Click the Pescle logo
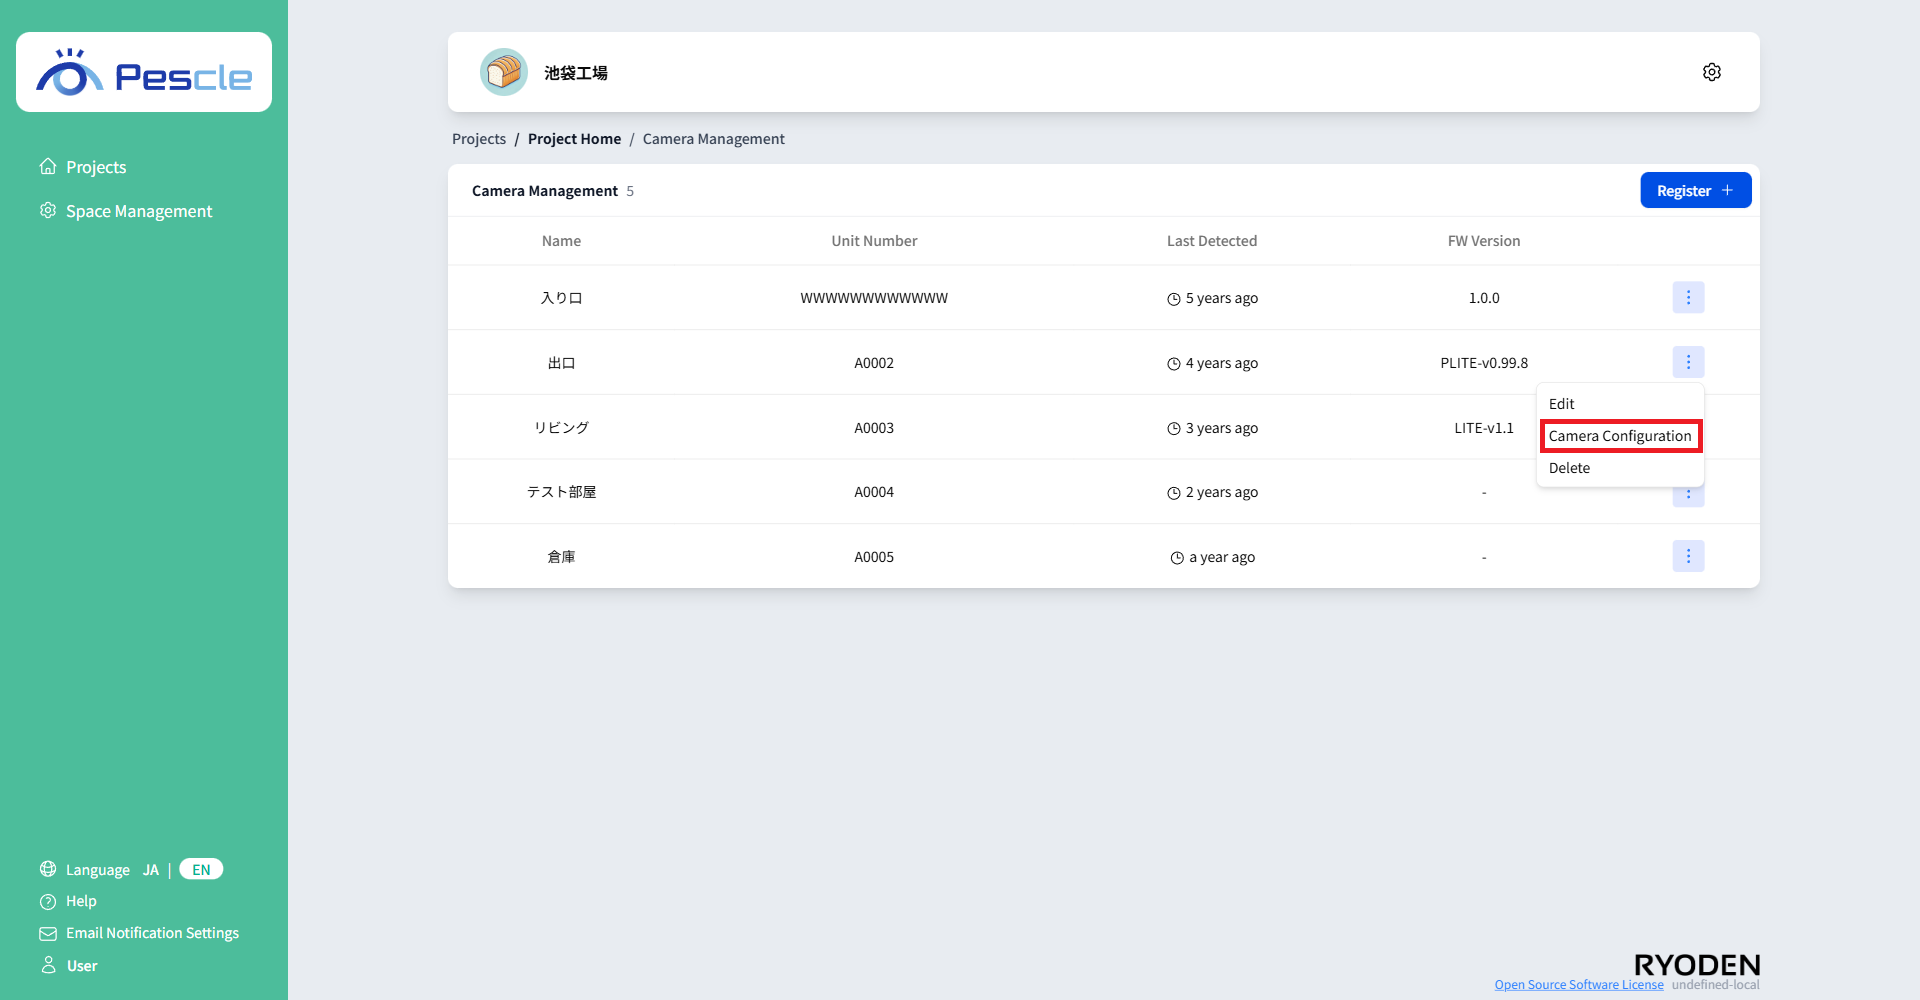 tap(144, 73)
